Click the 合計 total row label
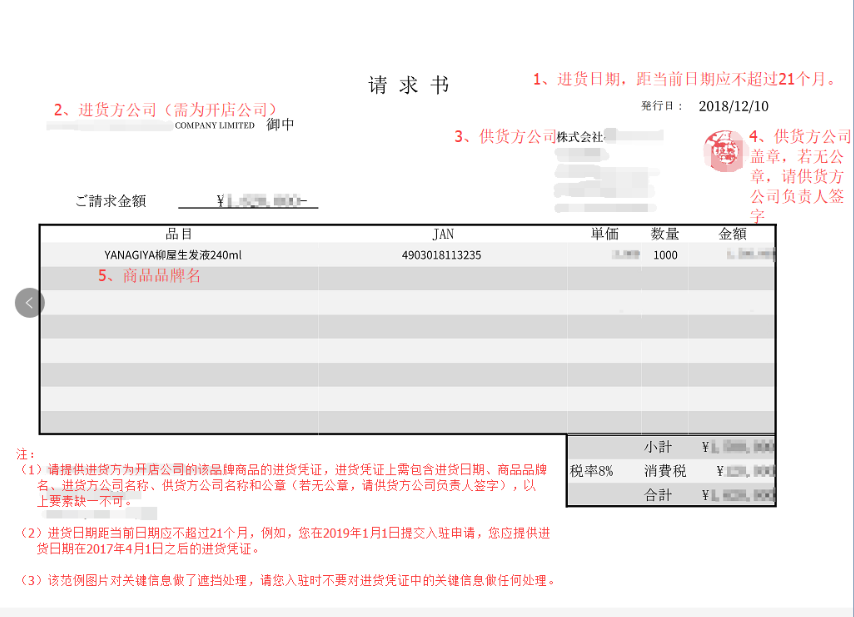 pos(658,495)
